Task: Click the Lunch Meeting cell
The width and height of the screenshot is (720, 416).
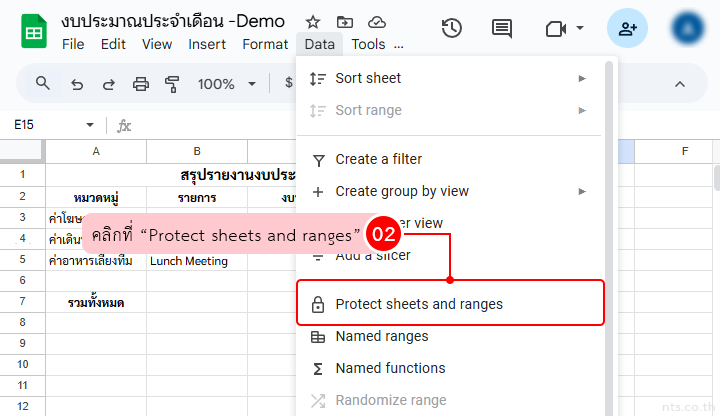Action: click(197, 260)
